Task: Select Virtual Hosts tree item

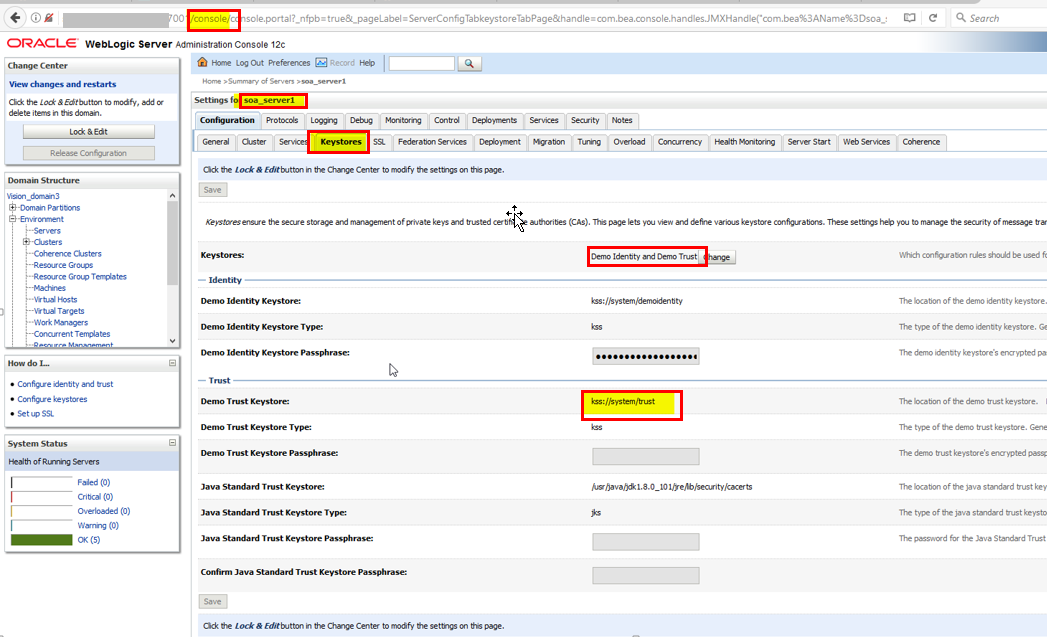Action: click(x=55, y=299)
